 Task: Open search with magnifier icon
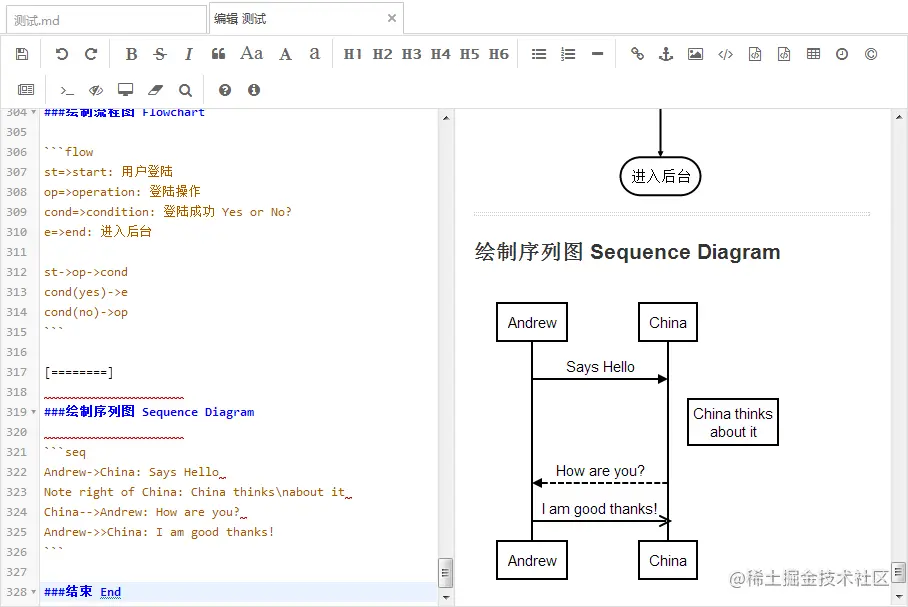point(185,90)
